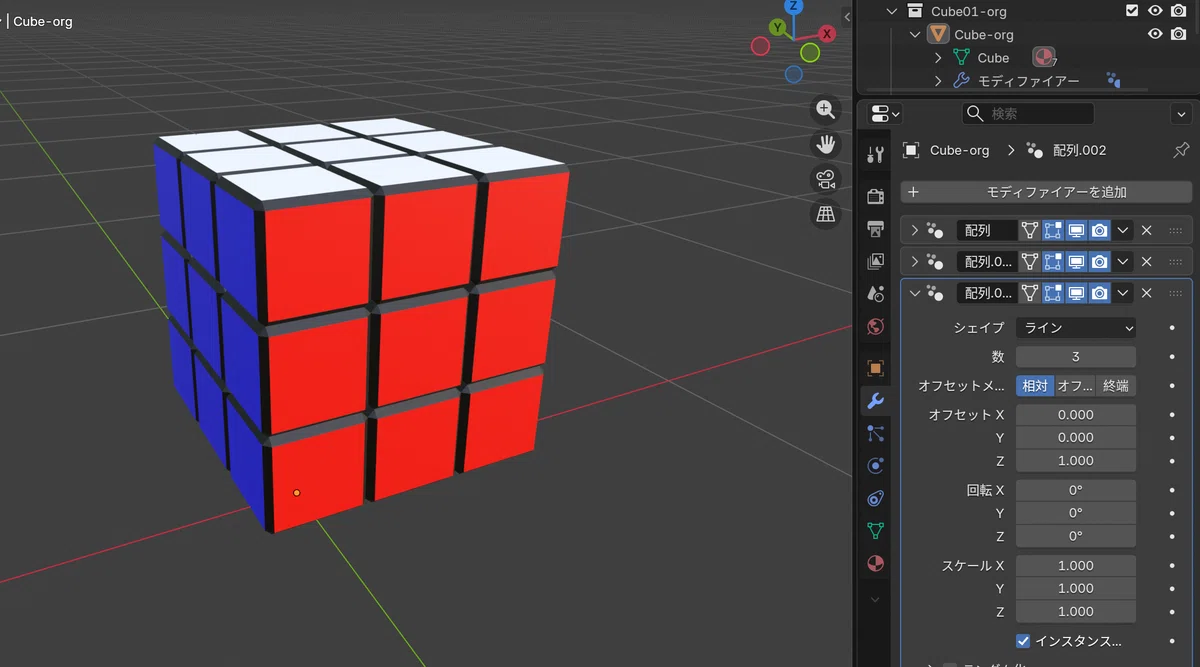The width and height of the screenshot is (1200, 667).
Task: Open the Object properties orange square tab
Action: point(876,368)
